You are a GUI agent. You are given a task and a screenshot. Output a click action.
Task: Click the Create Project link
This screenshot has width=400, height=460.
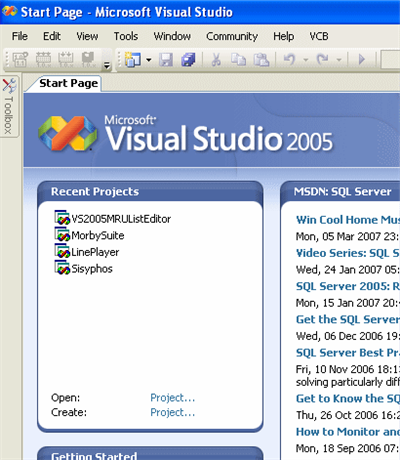point(172,412)
